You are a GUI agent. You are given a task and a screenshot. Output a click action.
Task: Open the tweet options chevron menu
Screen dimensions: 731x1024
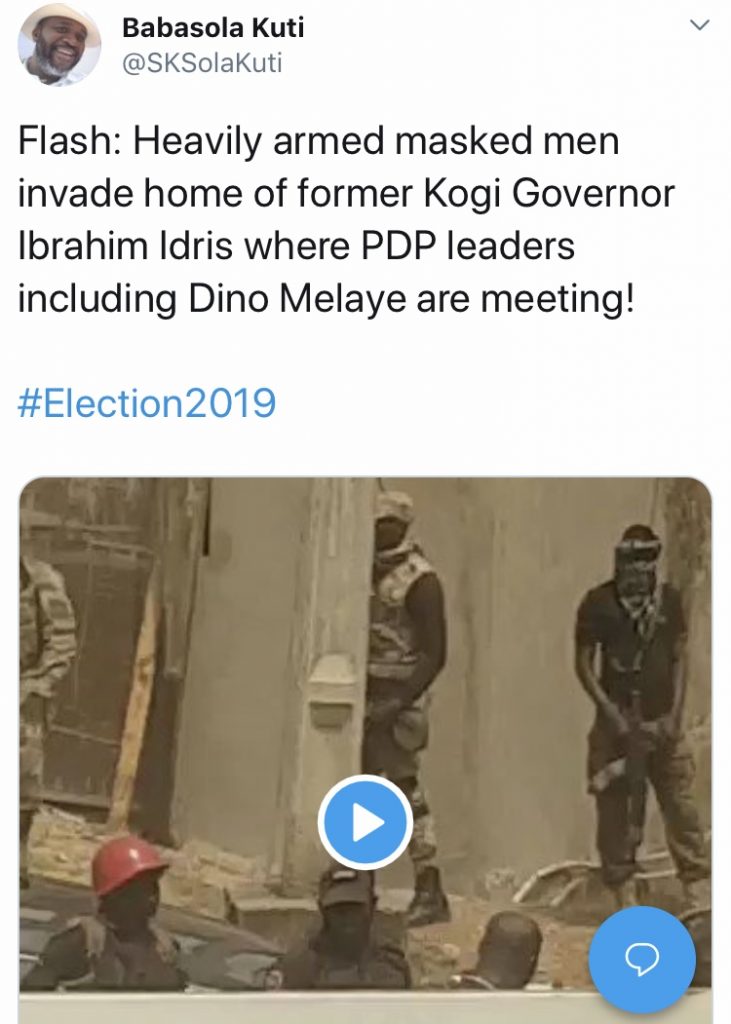(x=699, y=27)
